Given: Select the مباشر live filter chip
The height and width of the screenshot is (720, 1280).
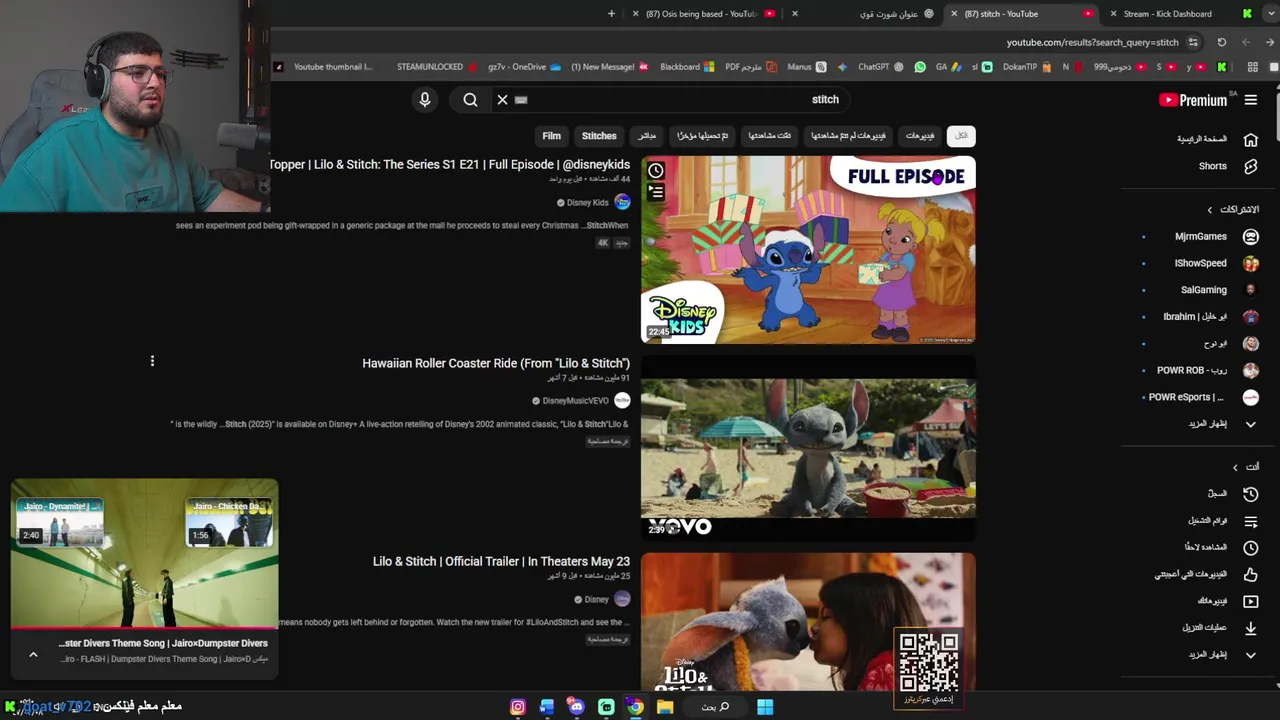Looking at the screenshot, I should (647, 136).
